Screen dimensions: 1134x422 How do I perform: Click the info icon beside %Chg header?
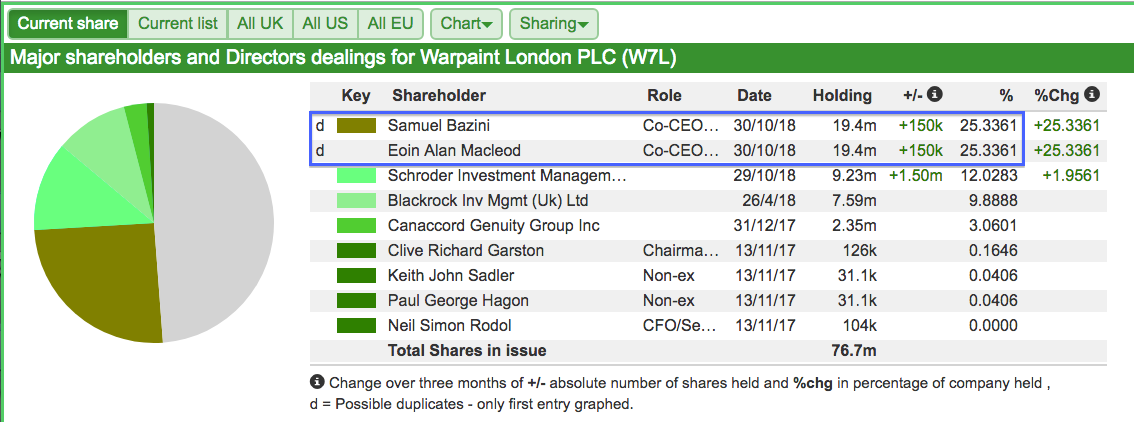point(1092,94)
